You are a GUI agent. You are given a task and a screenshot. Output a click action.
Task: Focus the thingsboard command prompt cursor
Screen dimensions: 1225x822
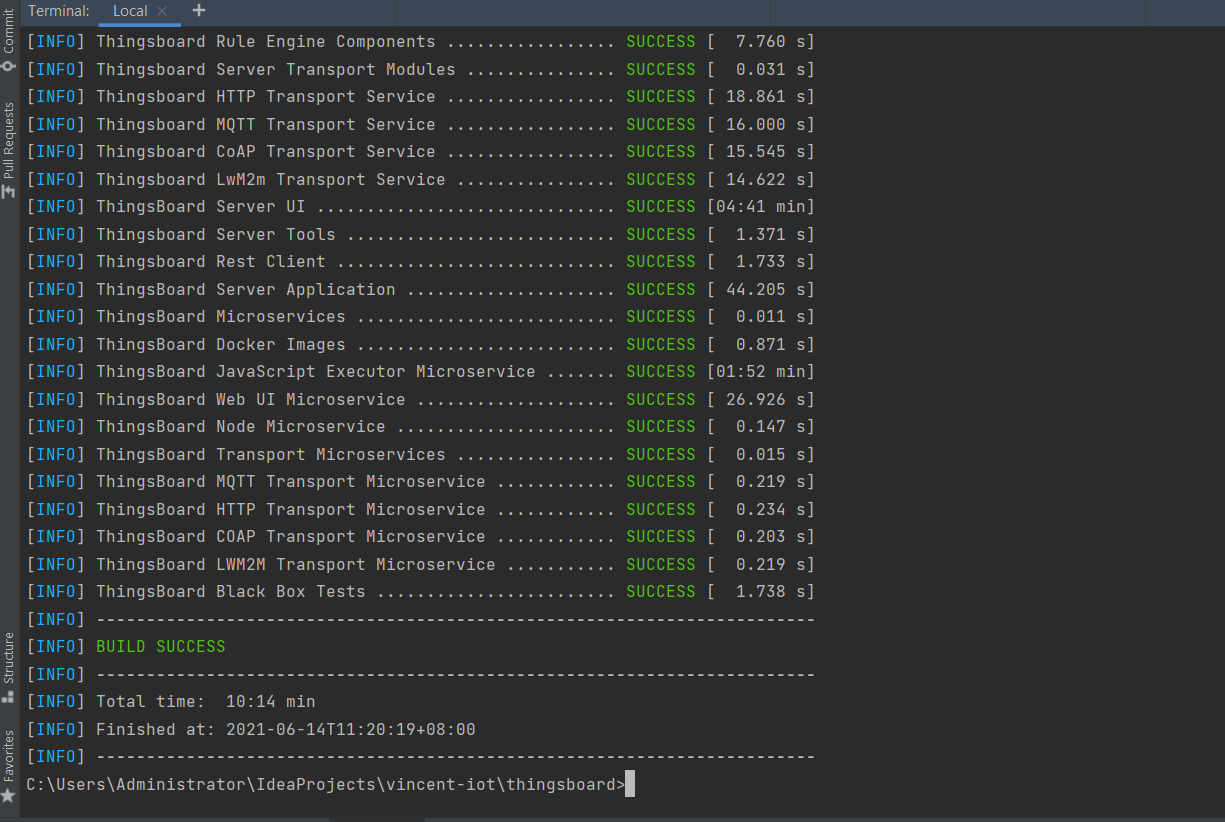click(630, 785)
